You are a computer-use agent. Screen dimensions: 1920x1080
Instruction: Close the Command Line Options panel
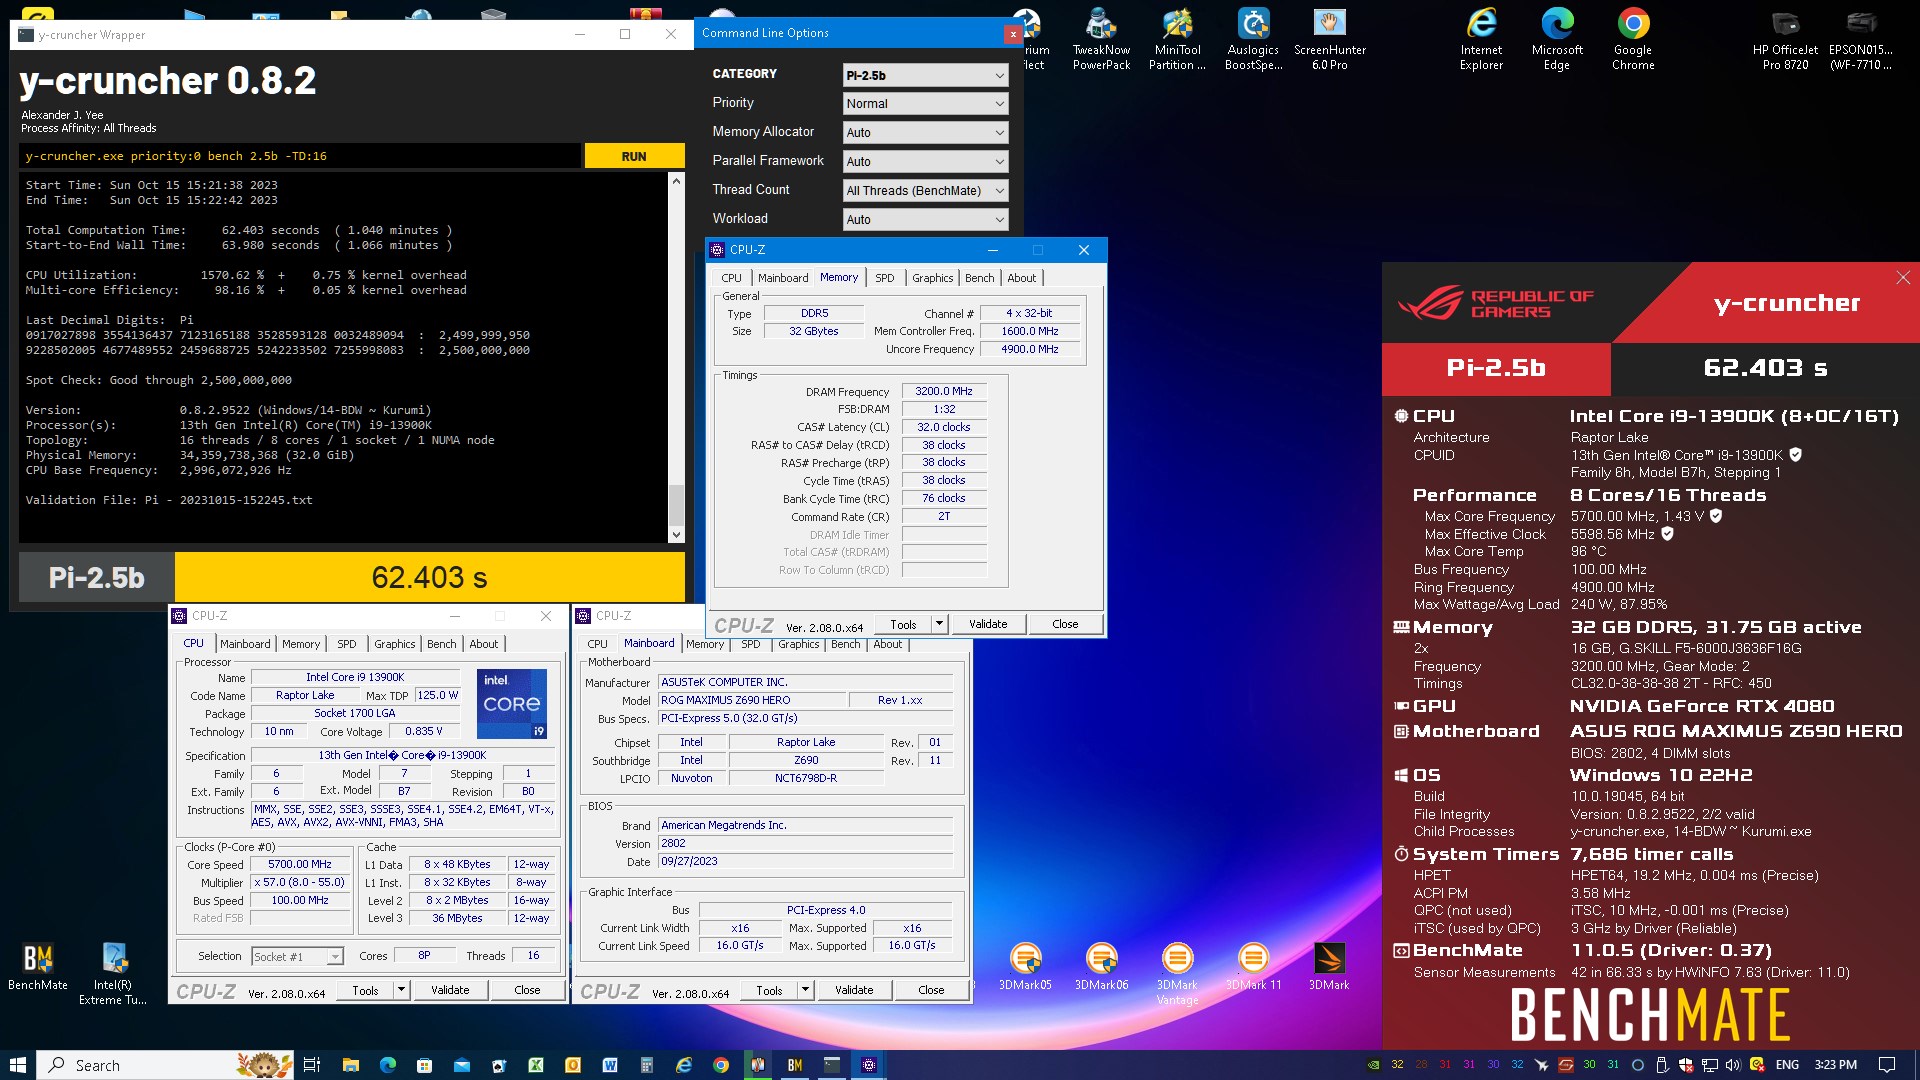1013,33
